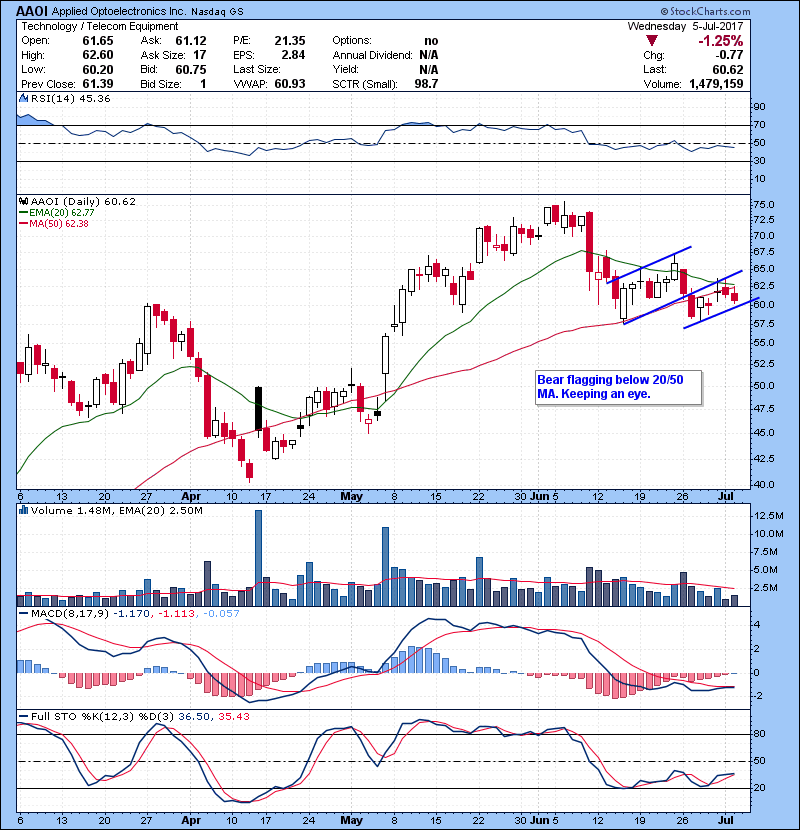Click the RSI(14) 45.36 label text
Screen dimensions: 800x830
click(70, 98)
